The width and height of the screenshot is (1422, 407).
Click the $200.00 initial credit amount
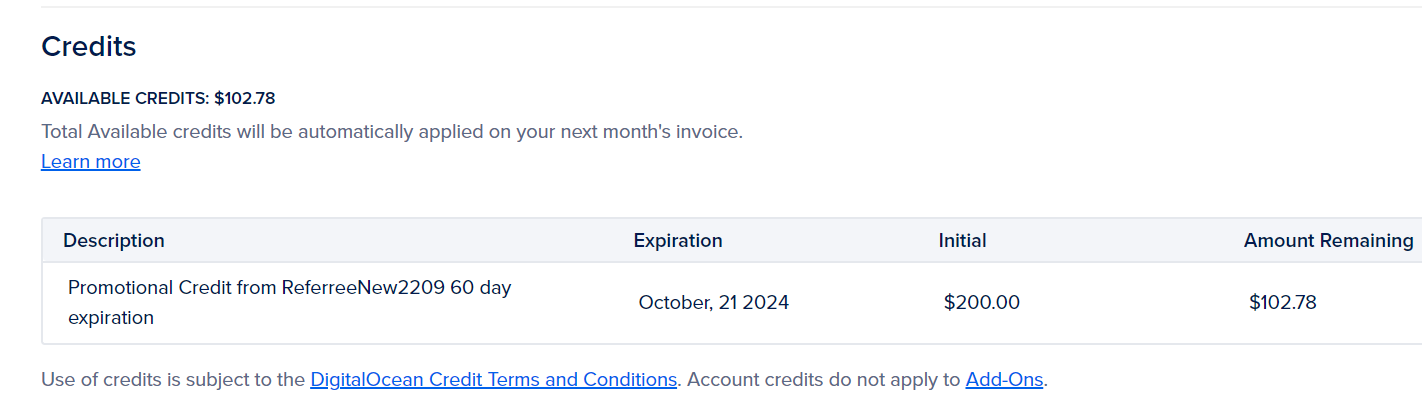(981, 303)
